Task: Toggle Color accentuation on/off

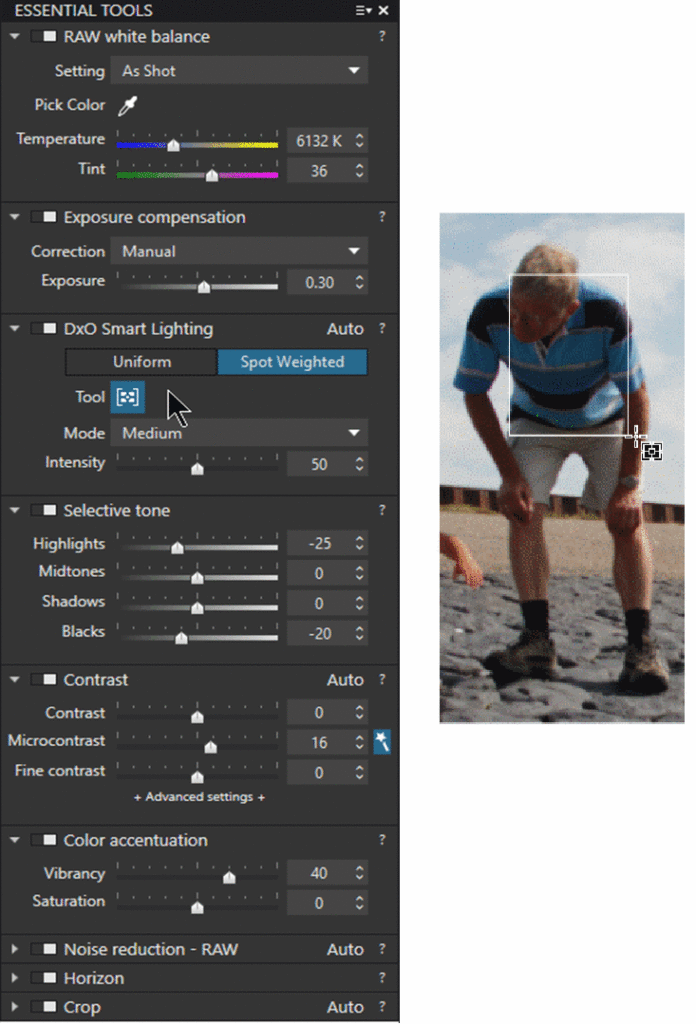Action: click(44, 840)
